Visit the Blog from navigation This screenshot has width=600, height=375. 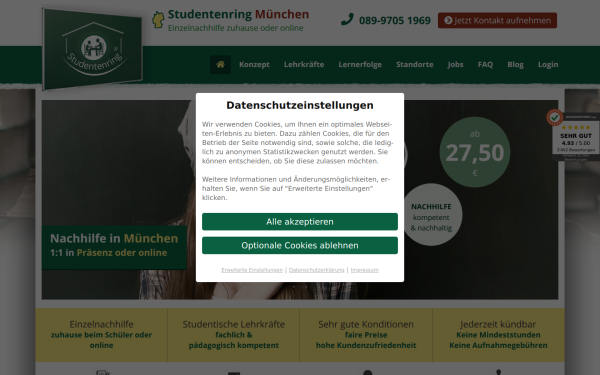(515, 64)
